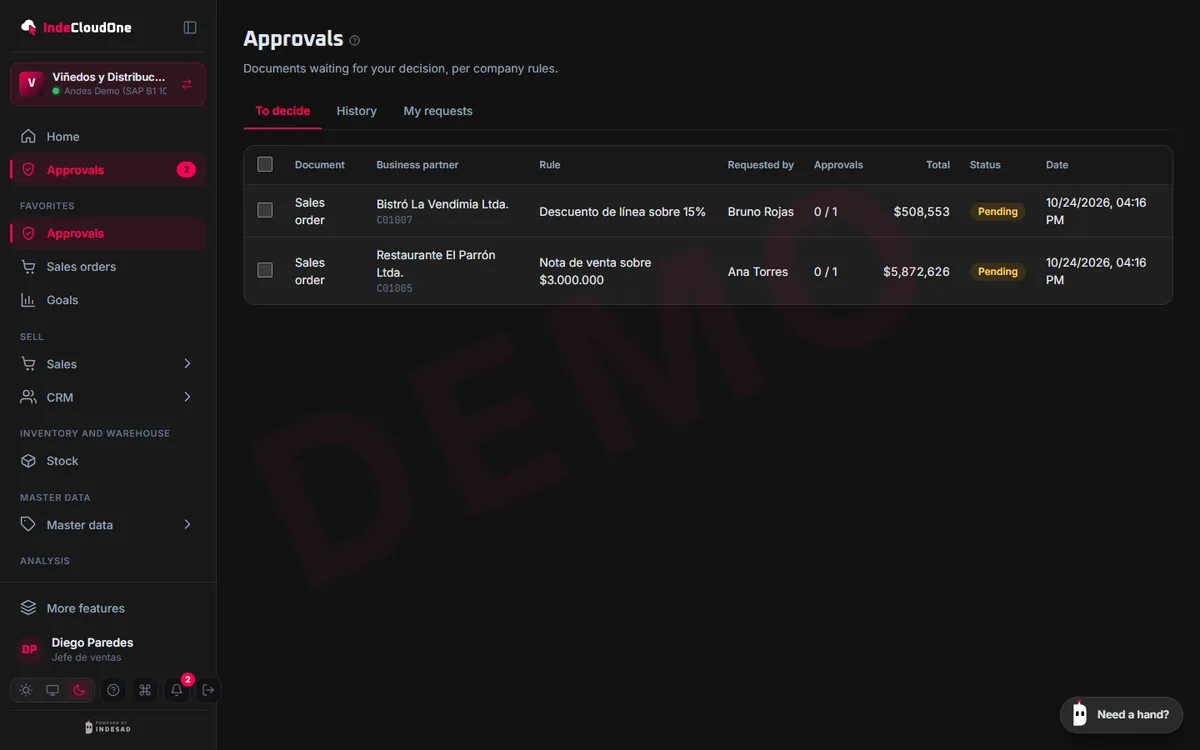Click Pending badge in Ana Torres row
This screenshot has height=750, width=1200.
pos(997,271)
